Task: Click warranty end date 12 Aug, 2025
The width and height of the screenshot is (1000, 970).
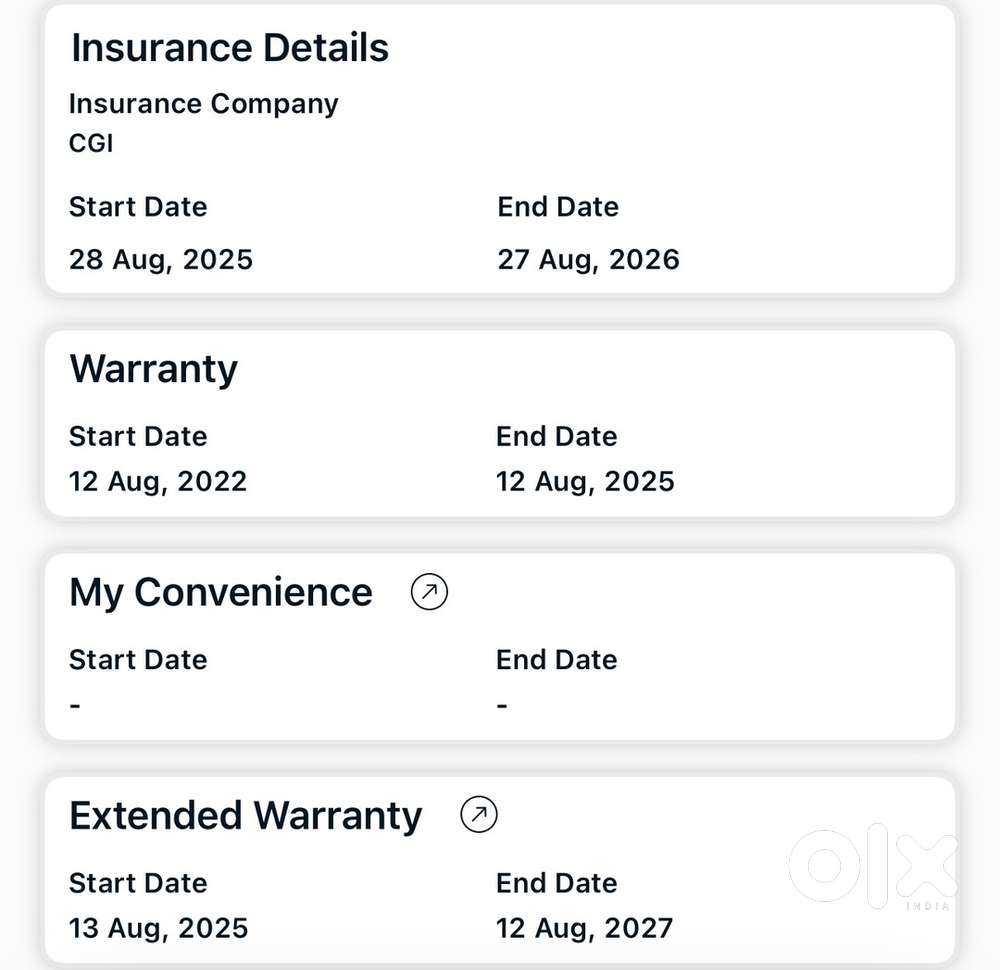Action: tap(585, 481)
